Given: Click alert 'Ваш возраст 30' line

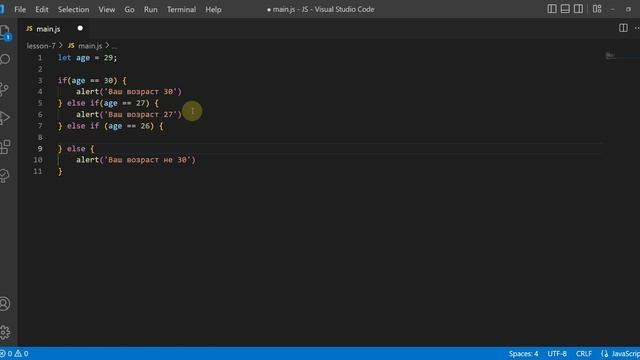Looking at the screenshot, I should tap(129, 92).
